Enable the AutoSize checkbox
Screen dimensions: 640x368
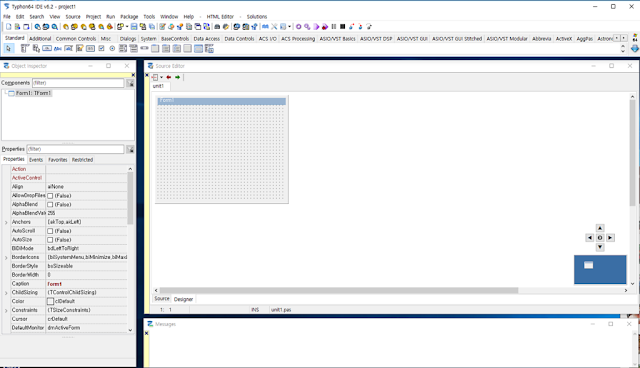coord(50,240)
